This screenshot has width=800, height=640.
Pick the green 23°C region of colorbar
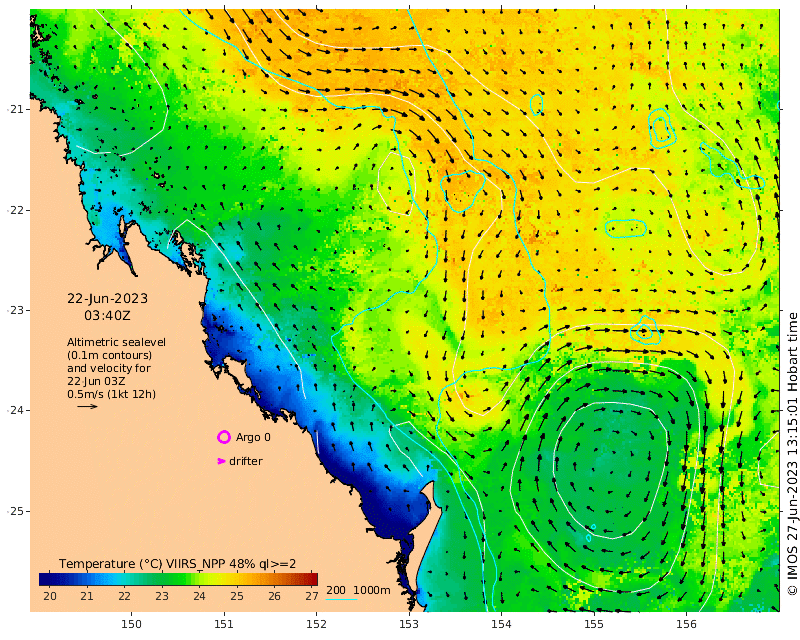[x=162, y=579]
